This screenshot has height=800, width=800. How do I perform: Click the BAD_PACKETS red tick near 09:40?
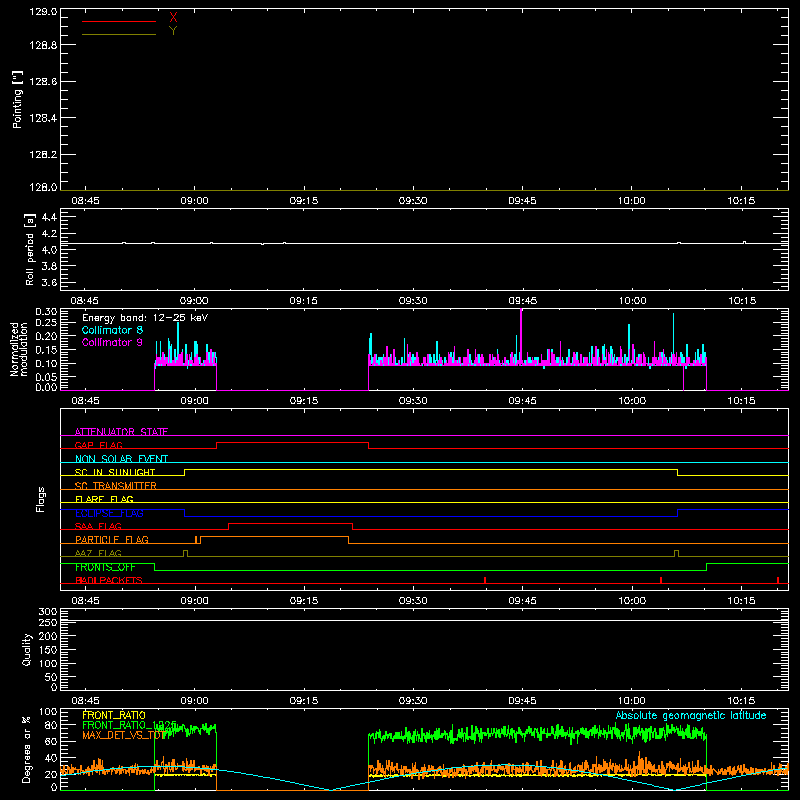pos(485,580)
